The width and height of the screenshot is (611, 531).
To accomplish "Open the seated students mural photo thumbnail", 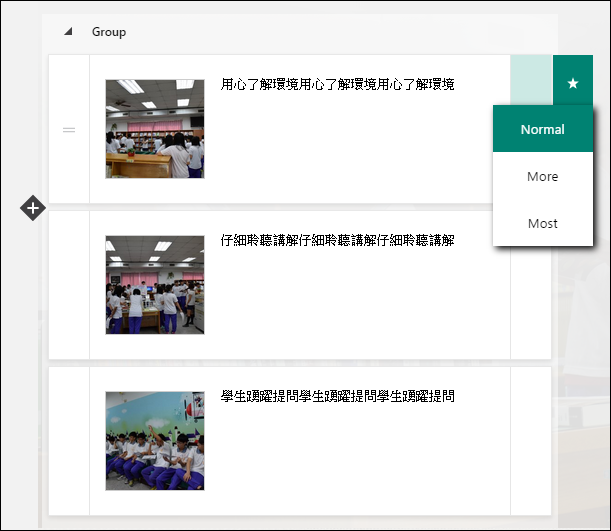I will pos(155,441).
